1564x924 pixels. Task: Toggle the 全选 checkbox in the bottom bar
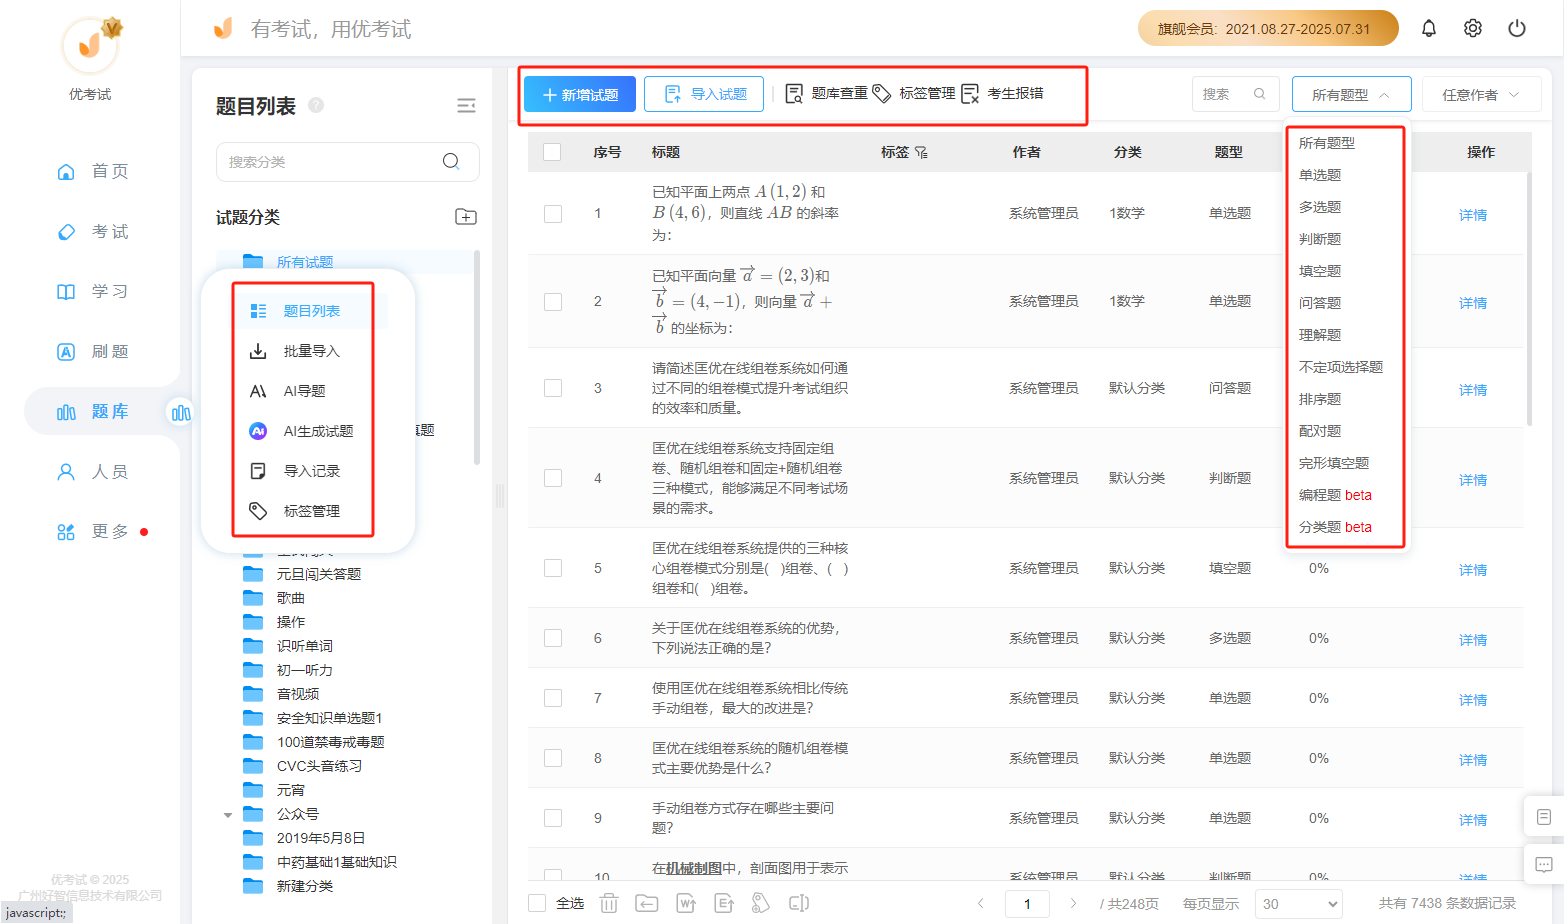[x=537, y=903]
